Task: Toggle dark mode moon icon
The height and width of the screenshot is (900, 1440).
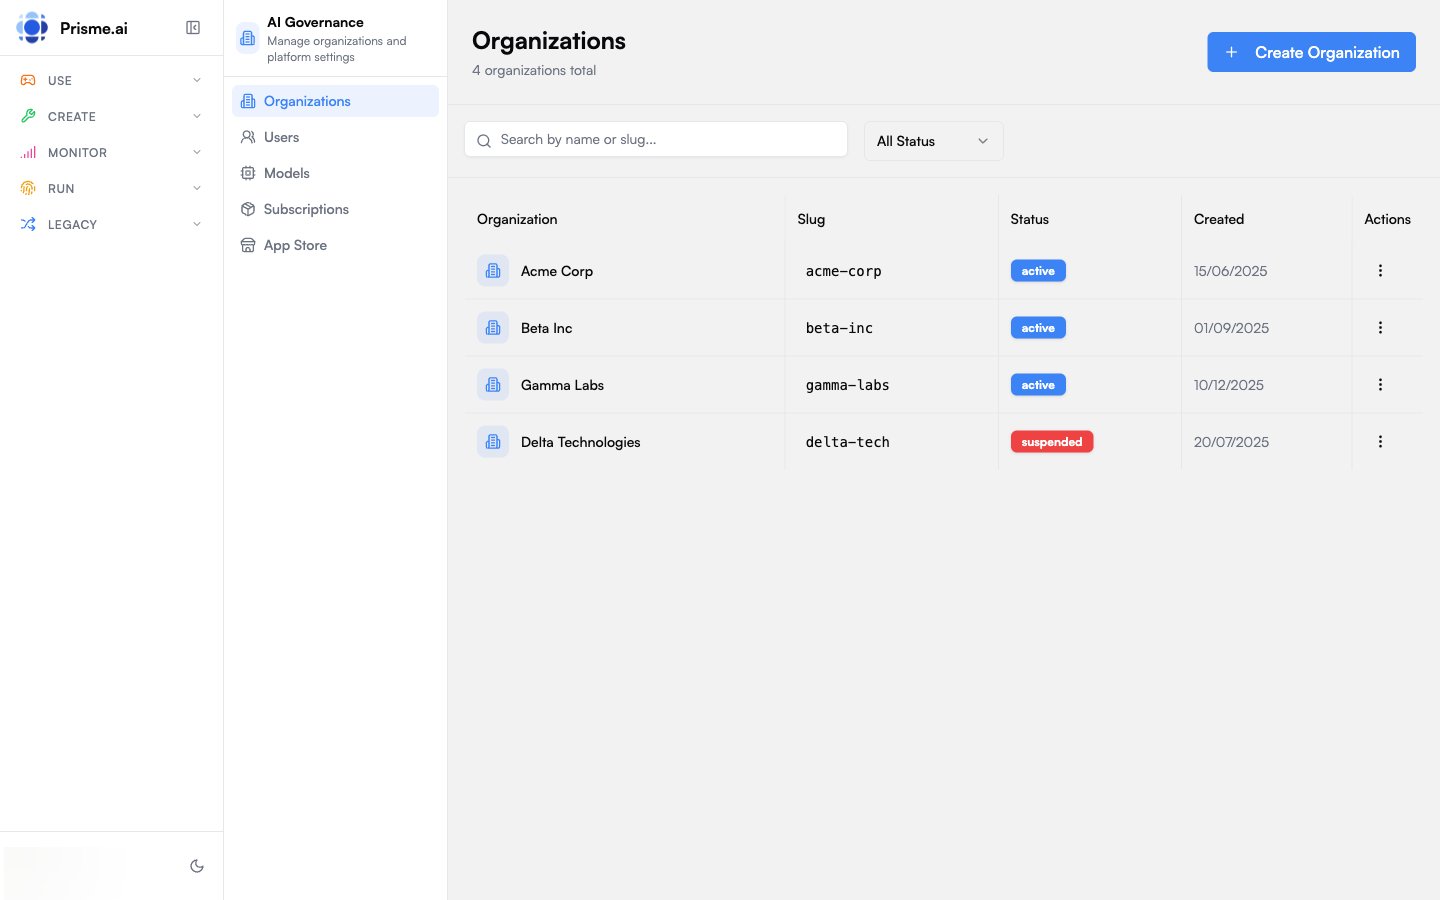Action: 197,866
